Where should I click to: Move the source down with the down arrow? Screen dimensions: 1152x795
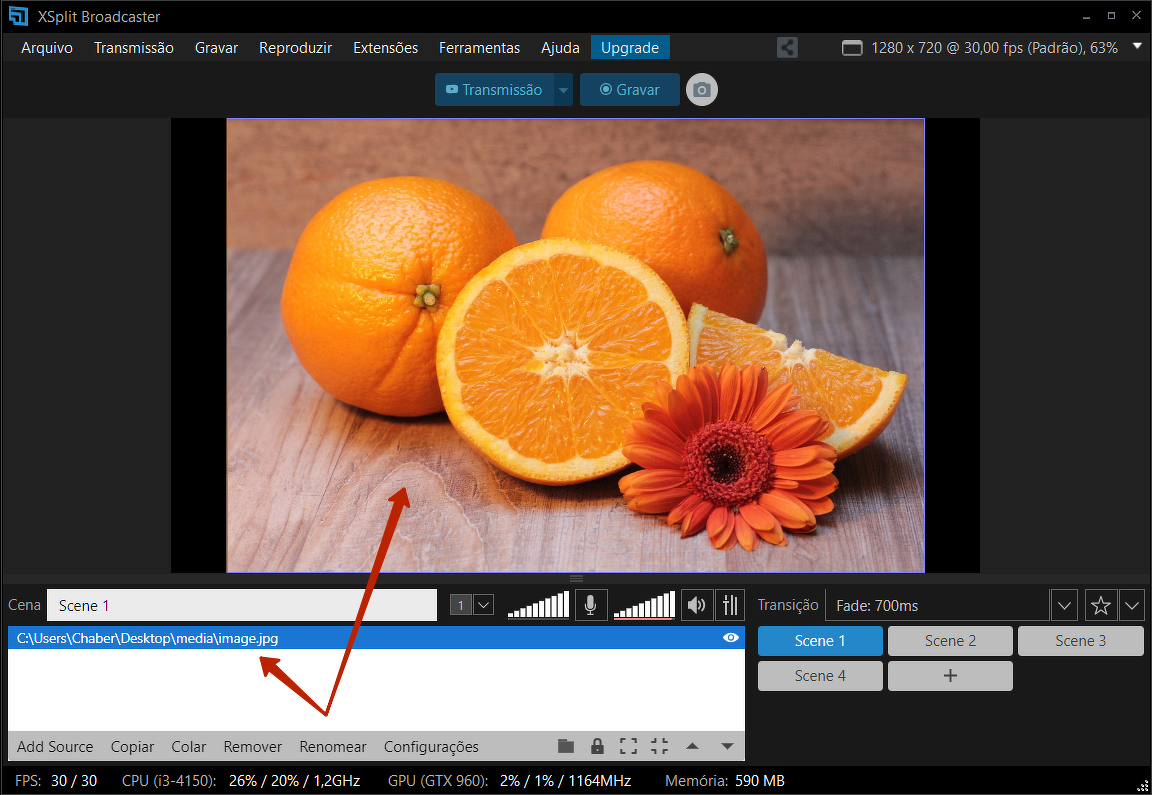[727, 746]
